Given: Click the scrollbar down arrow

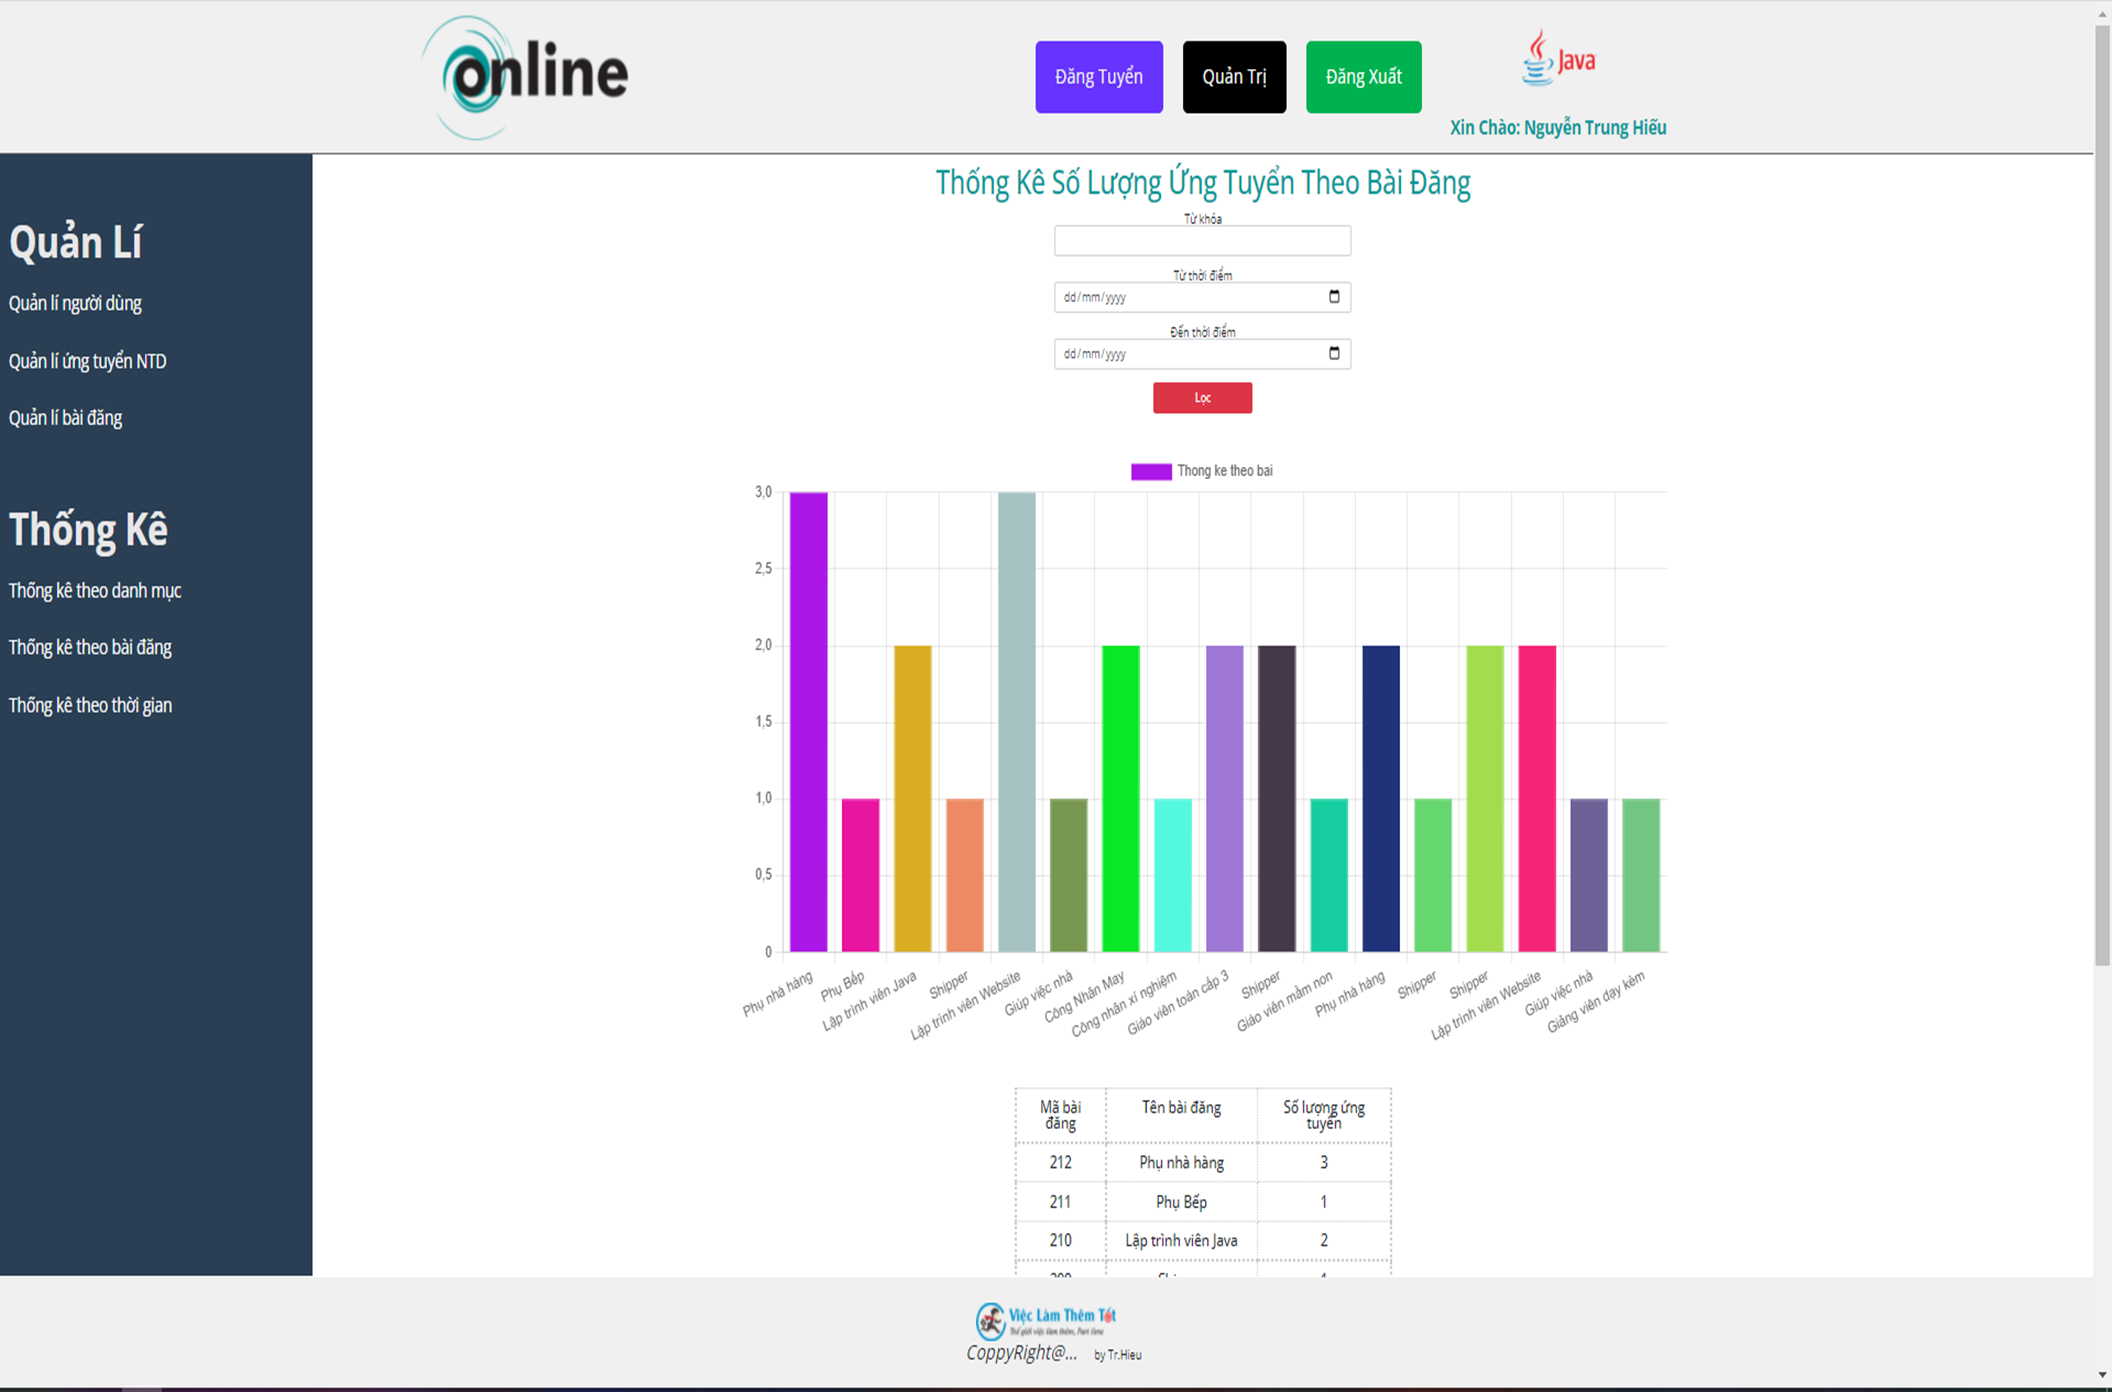Looking at the screenshot, I should [2103, 1375].
